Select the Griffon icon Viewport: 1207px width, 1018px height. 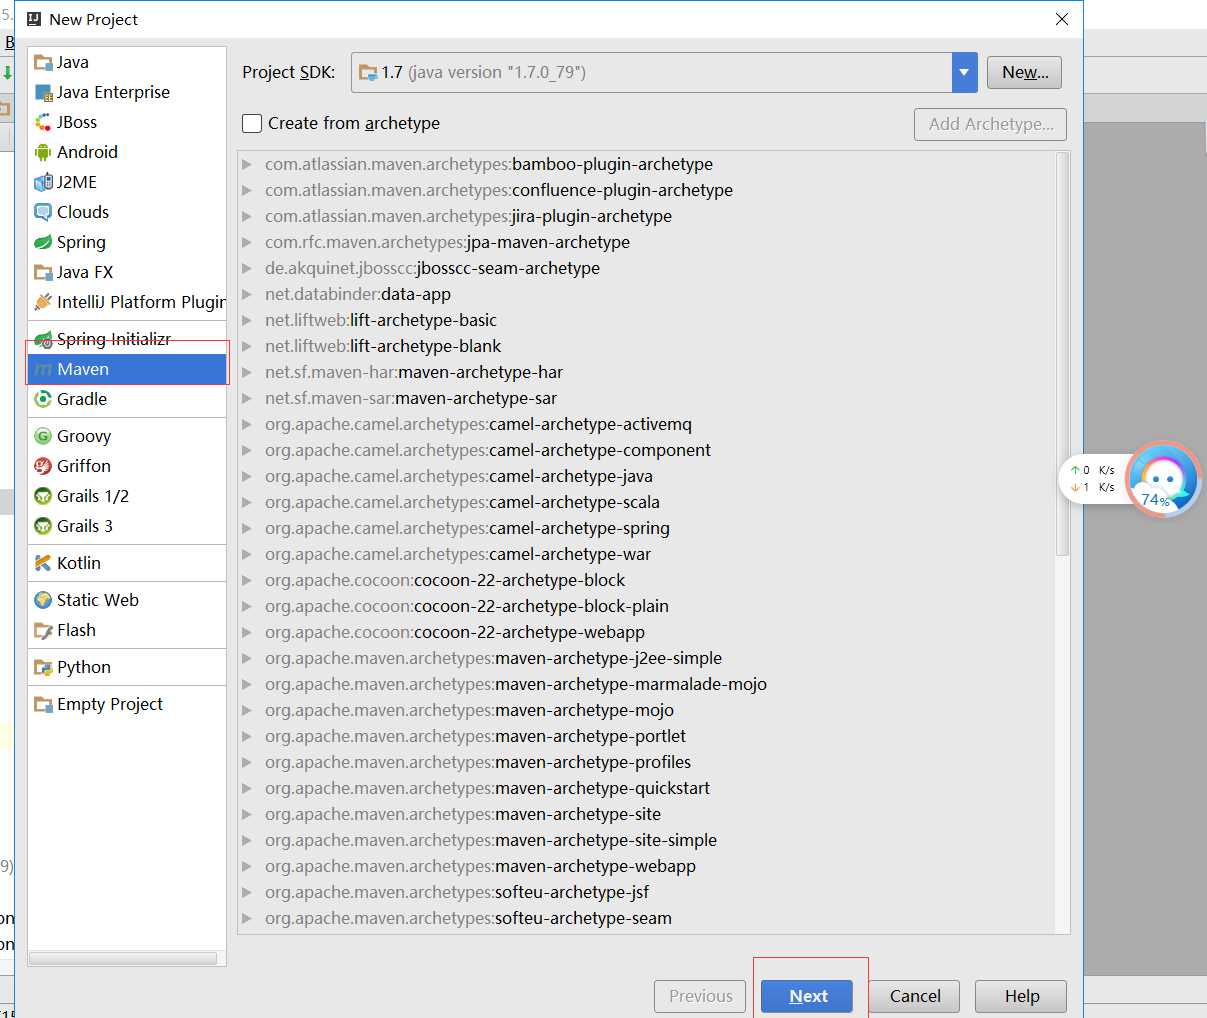click(x=43, y=466)
